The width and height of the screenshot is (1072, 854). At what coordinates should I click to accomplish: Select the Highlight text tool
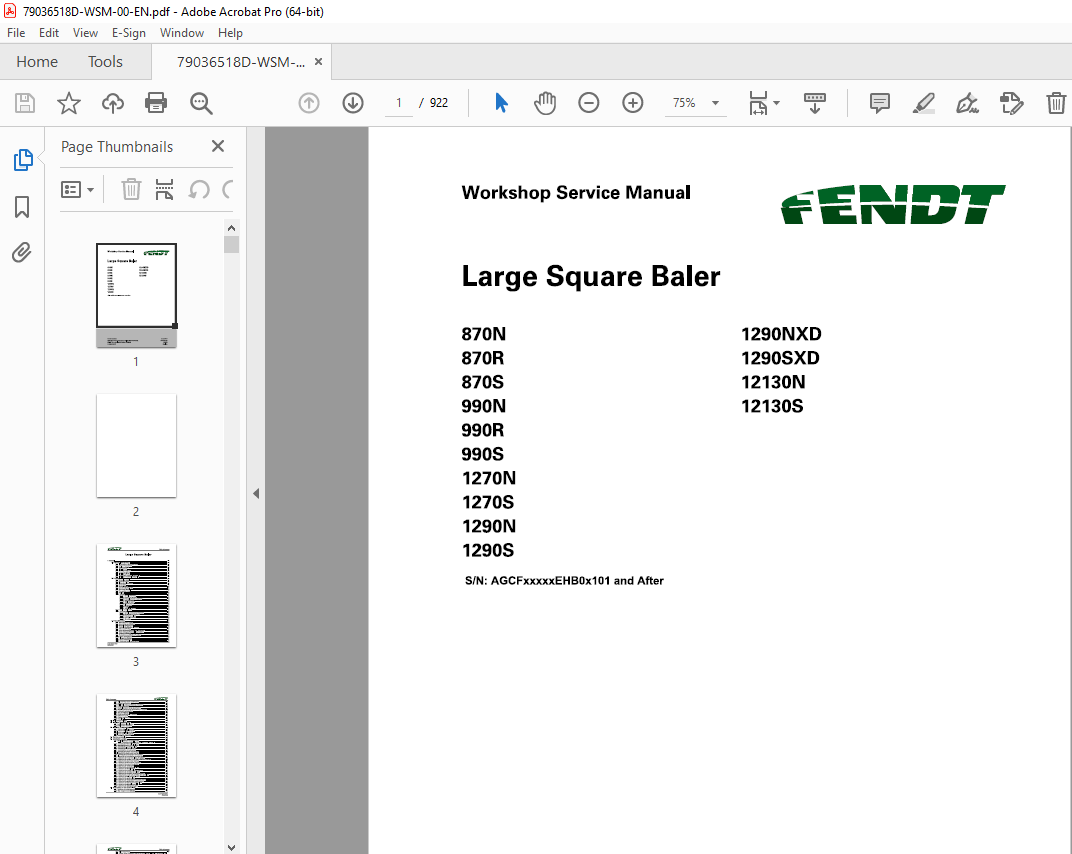click(x=924, y=103)
